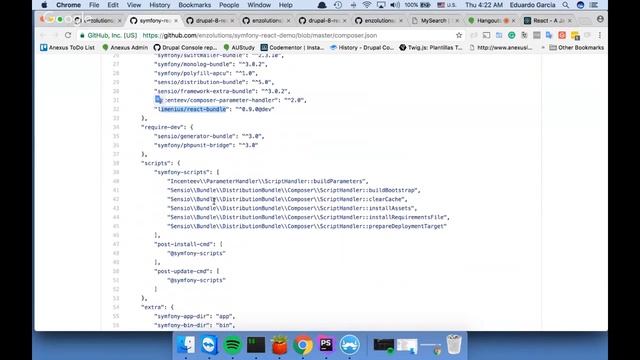Open the Anexus ToDo List bookmark
The height and width of the screenshot is (360, 640).
67,48
